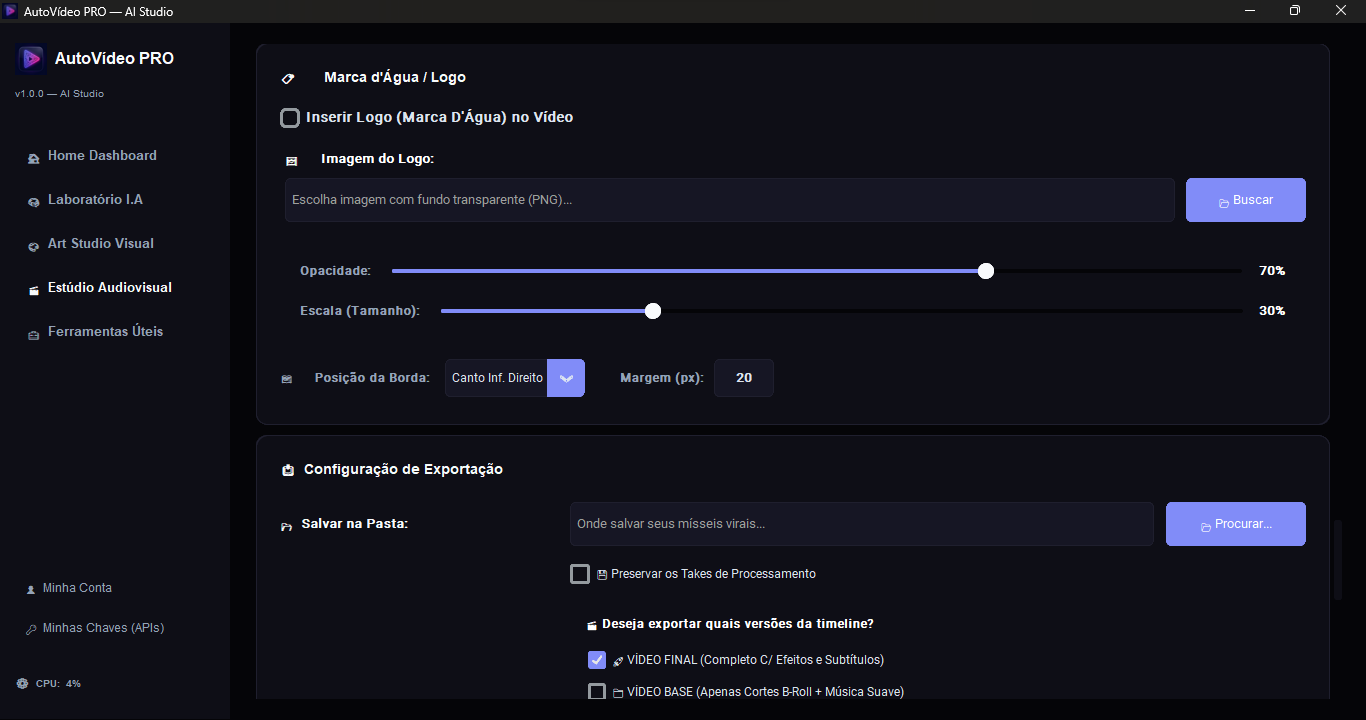
Task: Click the Imagem do Logo picture icon
Action: [x=292, y=160]
